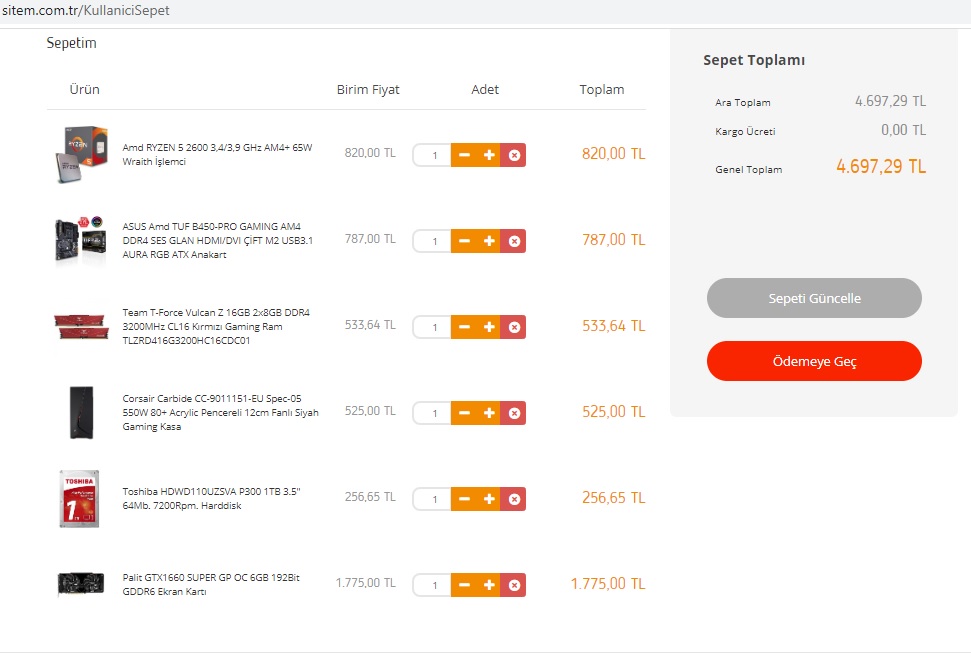Viewport: 971px width, 653px height.
Task: Click the red RAM sticks thumbnail
Action: [x=81, y=326]
